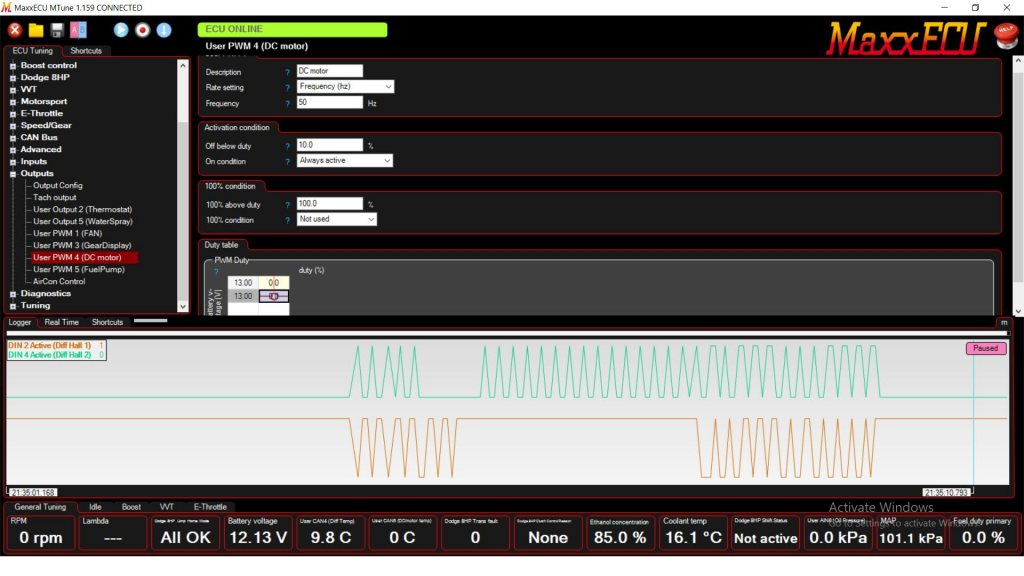Image resolution: width=1024 pixels, height=576 pixels.
Task: Open the Rate setting dropdown
Action: pos(345,87)
